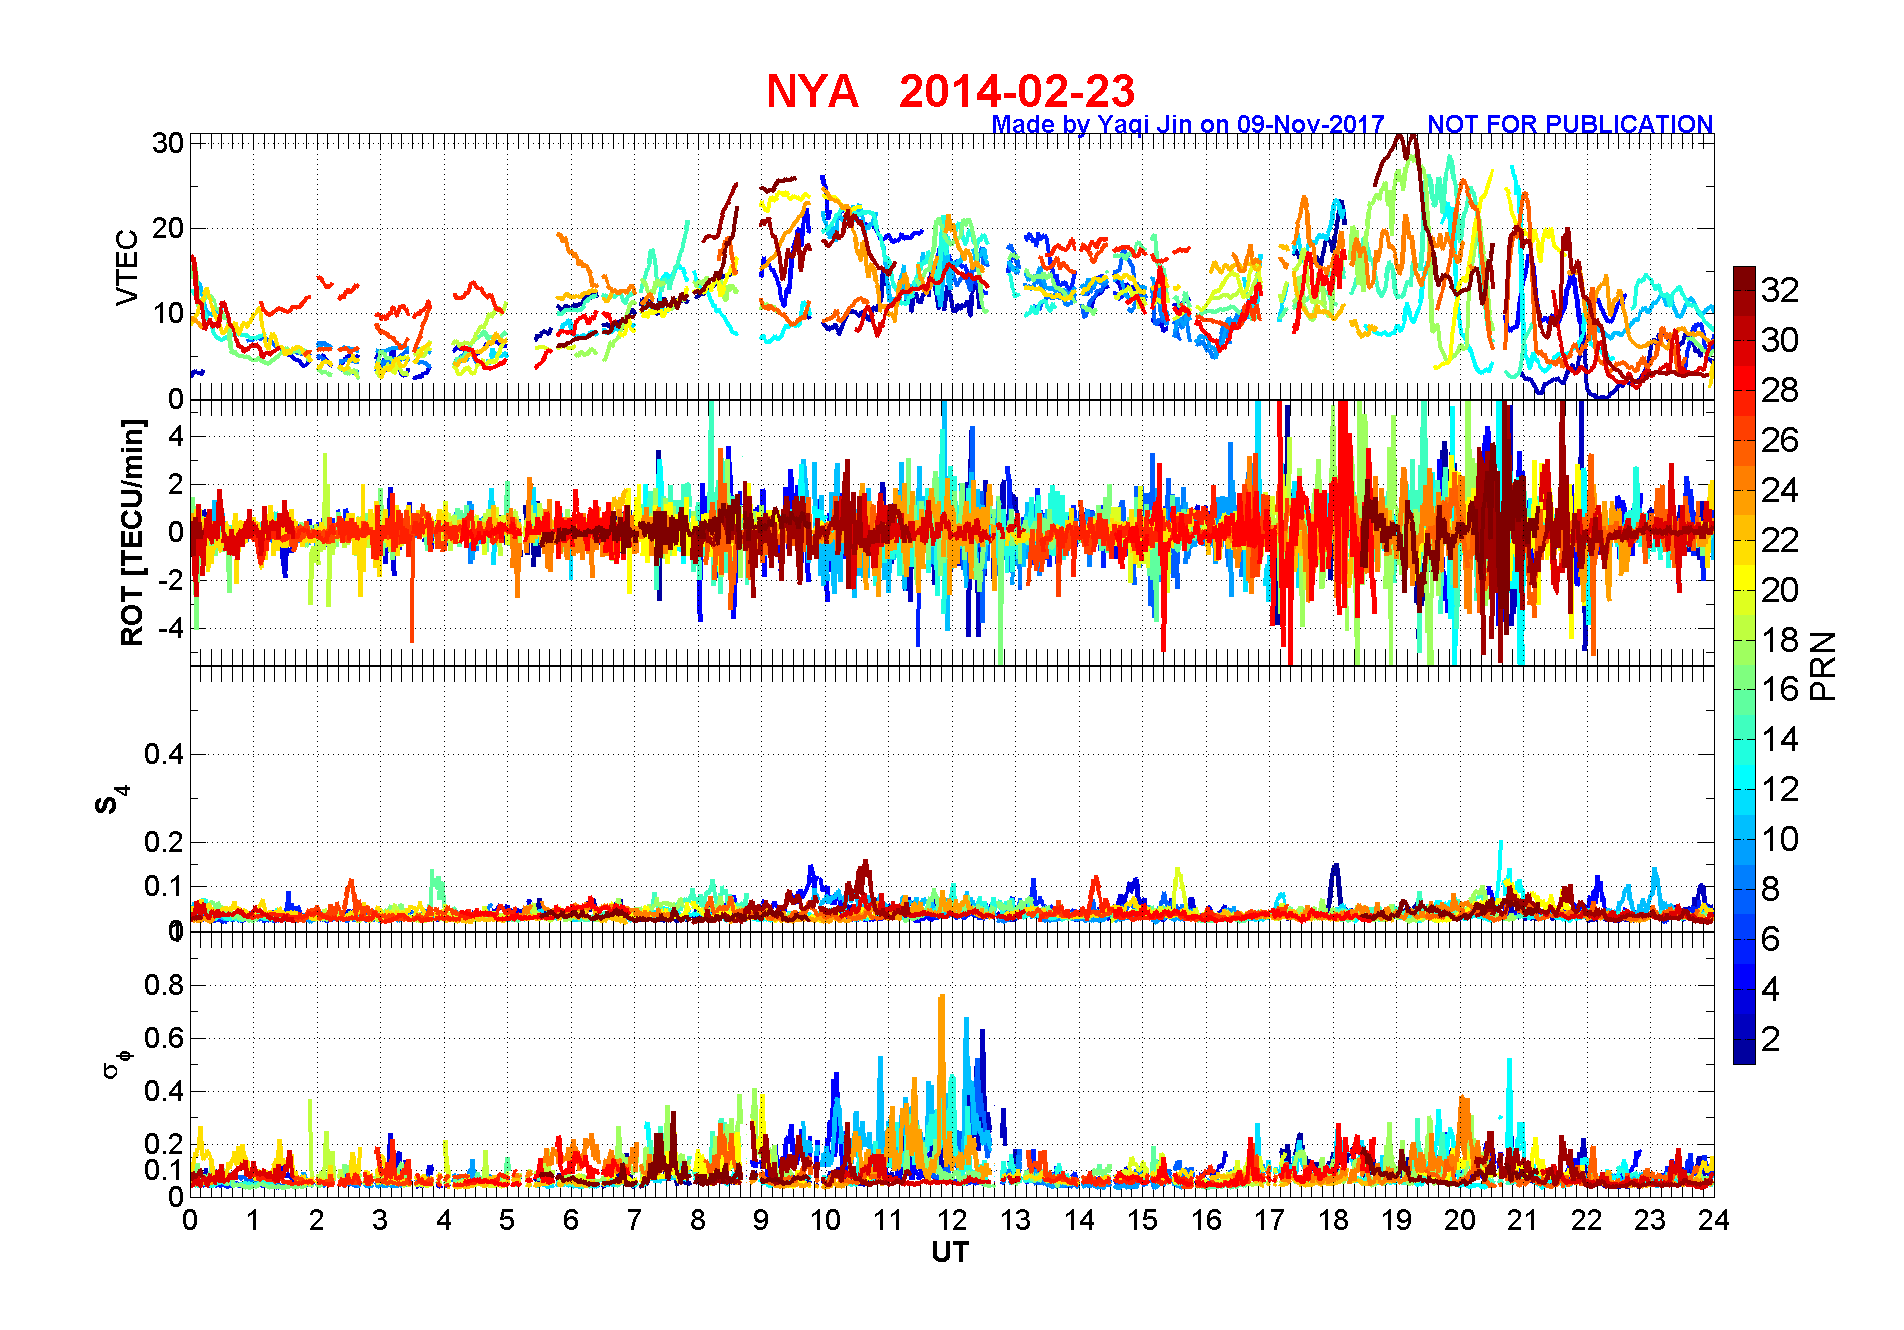Image resolution: width=1904 pixels, height=1330 pixels.
Task: Click the 'ROT [TECU/min]' axis label
Action: coord(132,532)
